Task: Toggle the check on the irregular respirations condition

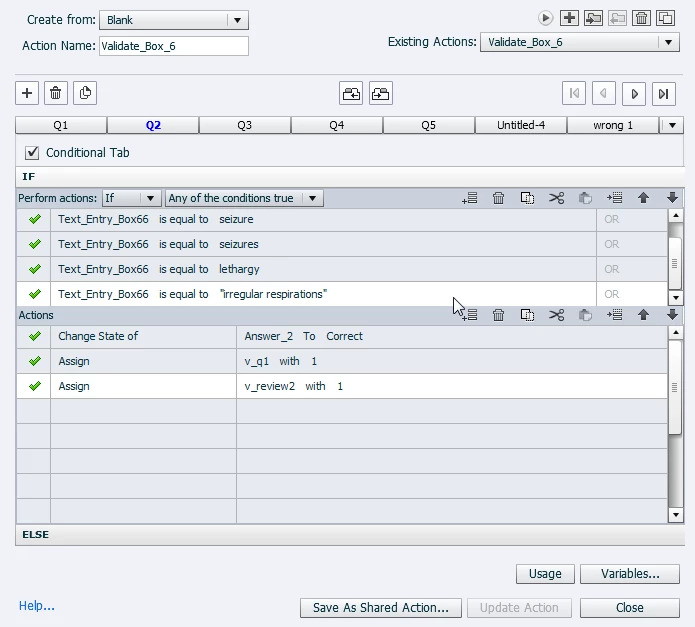Action: click(x=35, y=294)
